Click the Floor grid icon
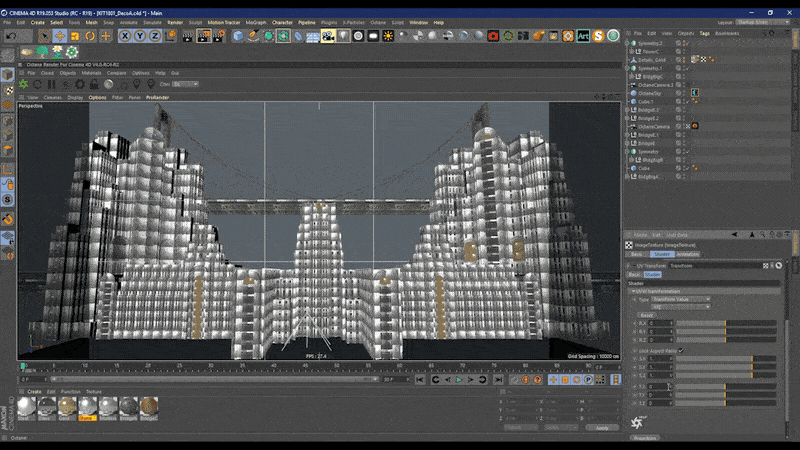 [x=313, y=36]
